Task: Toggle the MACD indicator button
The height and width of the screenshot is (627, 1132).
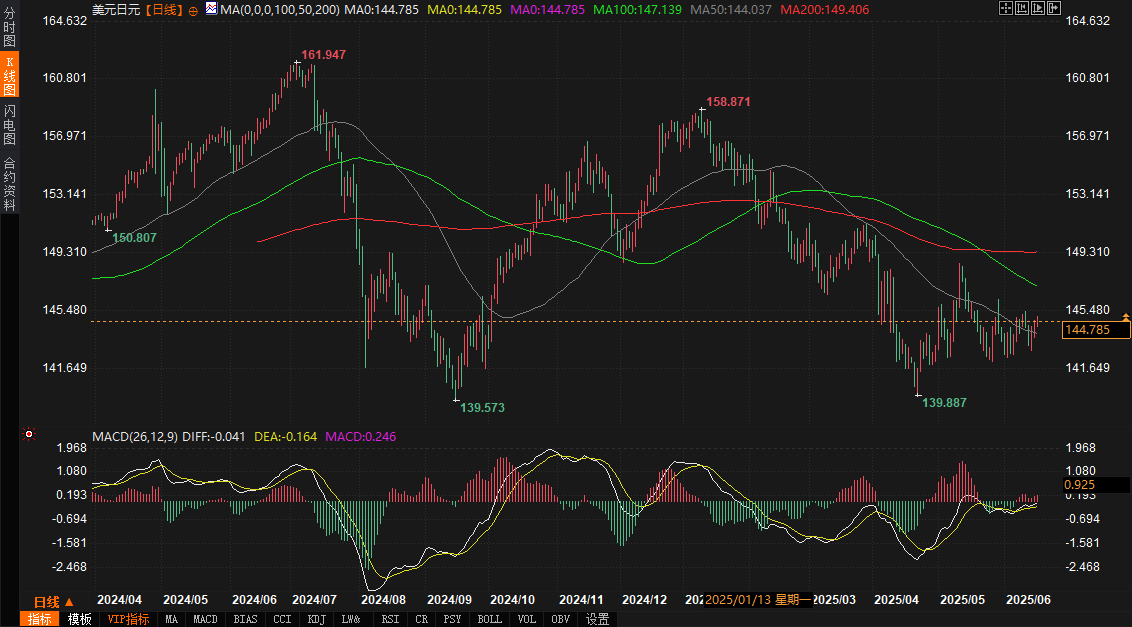Action: click(205, 619)
